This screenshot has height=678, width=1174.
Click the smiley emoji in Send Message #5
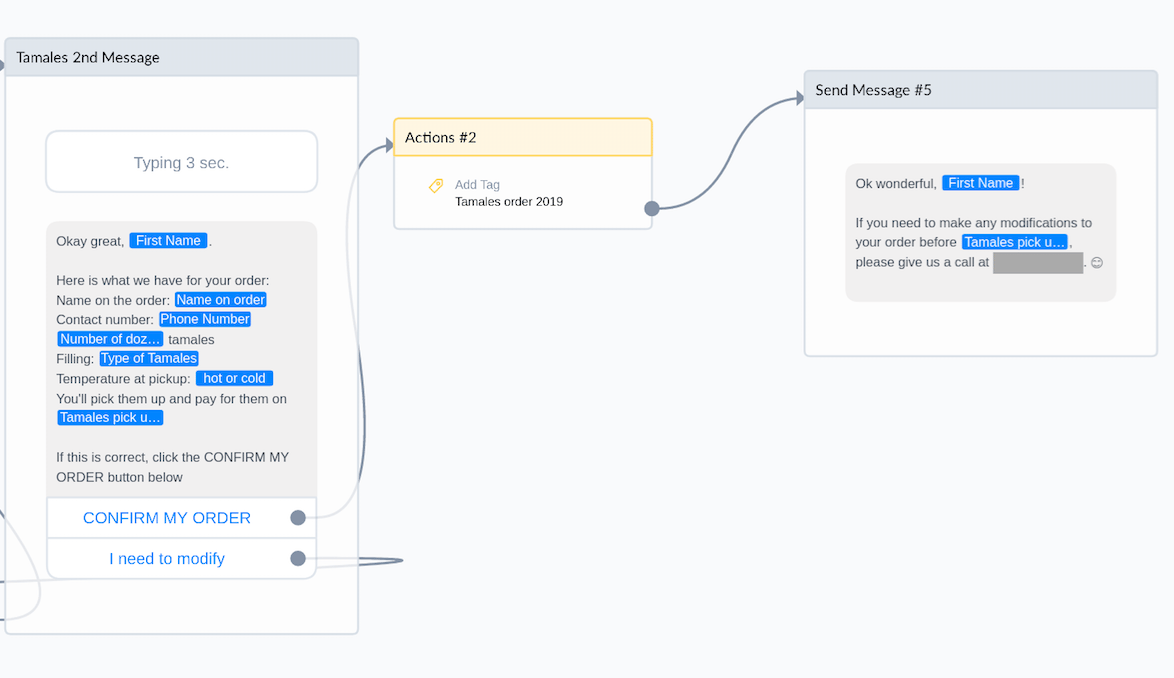coord(1097,263)
